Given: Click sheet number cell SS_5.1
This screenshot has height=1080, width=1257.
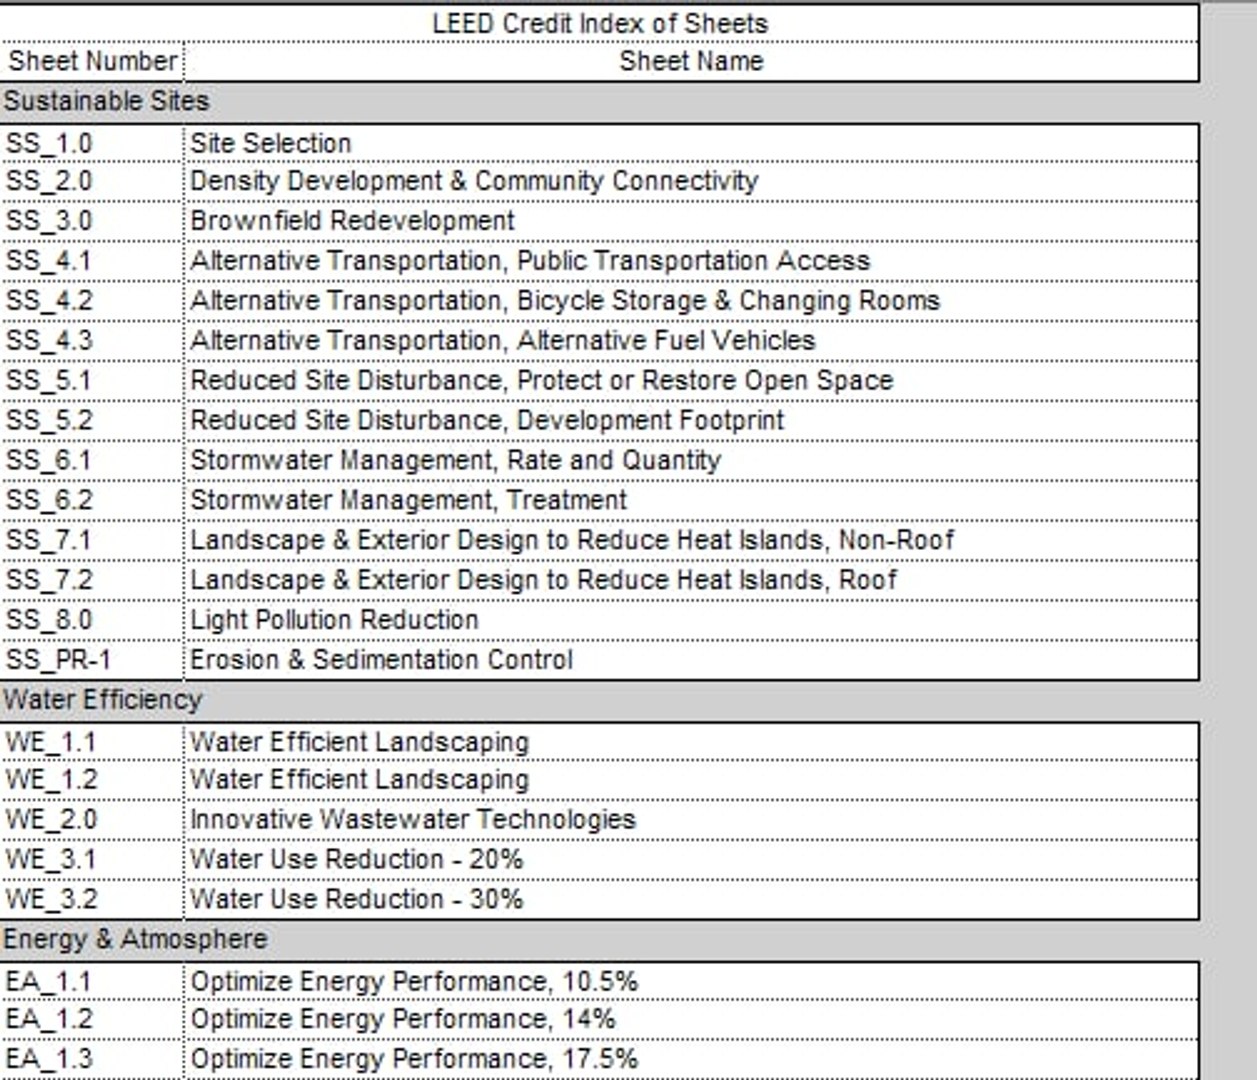Looking at the screenshot, I should (93, 381).
